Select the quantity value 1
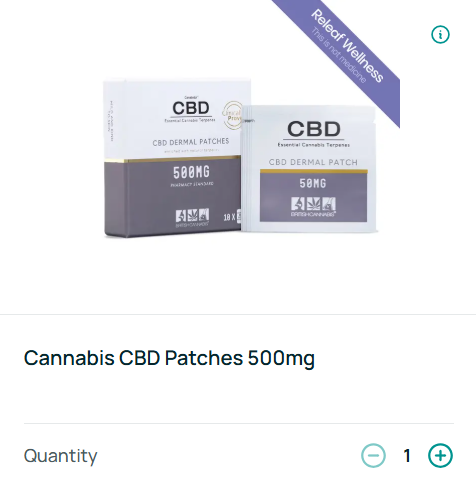This screenshot has width=476, height=490. 407,456
